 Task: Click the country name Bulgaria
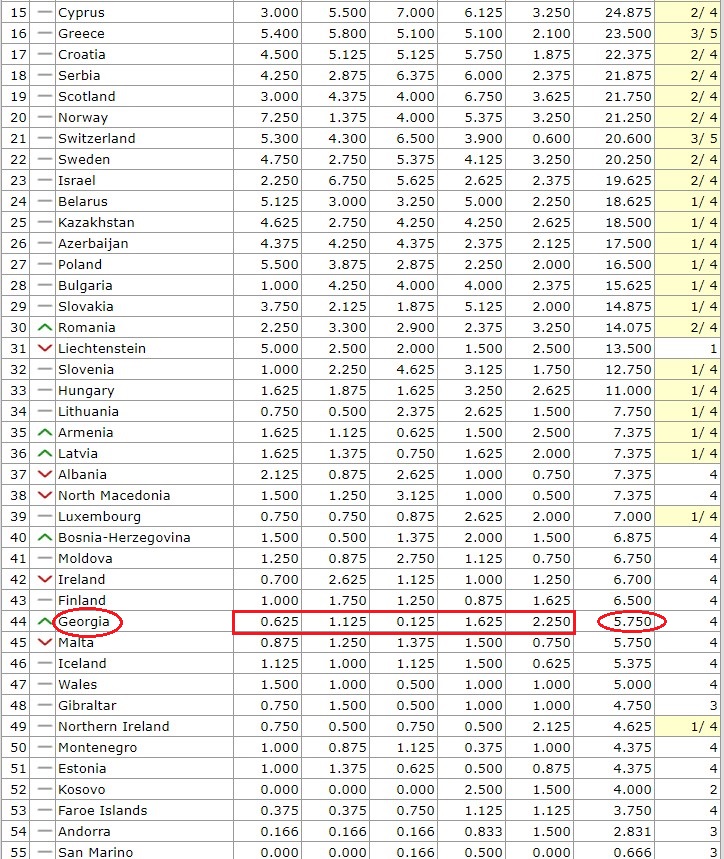[x=85, y=285]
